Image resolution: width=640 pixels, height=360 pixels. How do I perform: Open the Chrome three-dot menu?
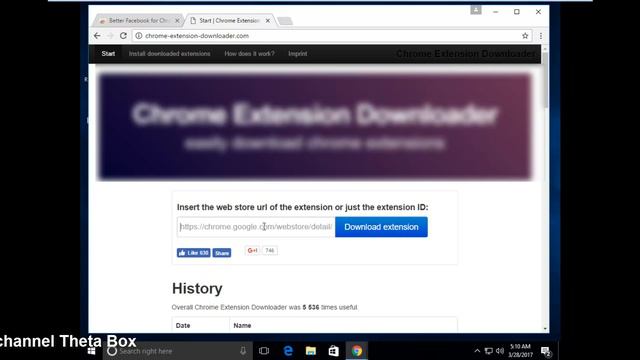pyautogui.click(x=541, y=36)
